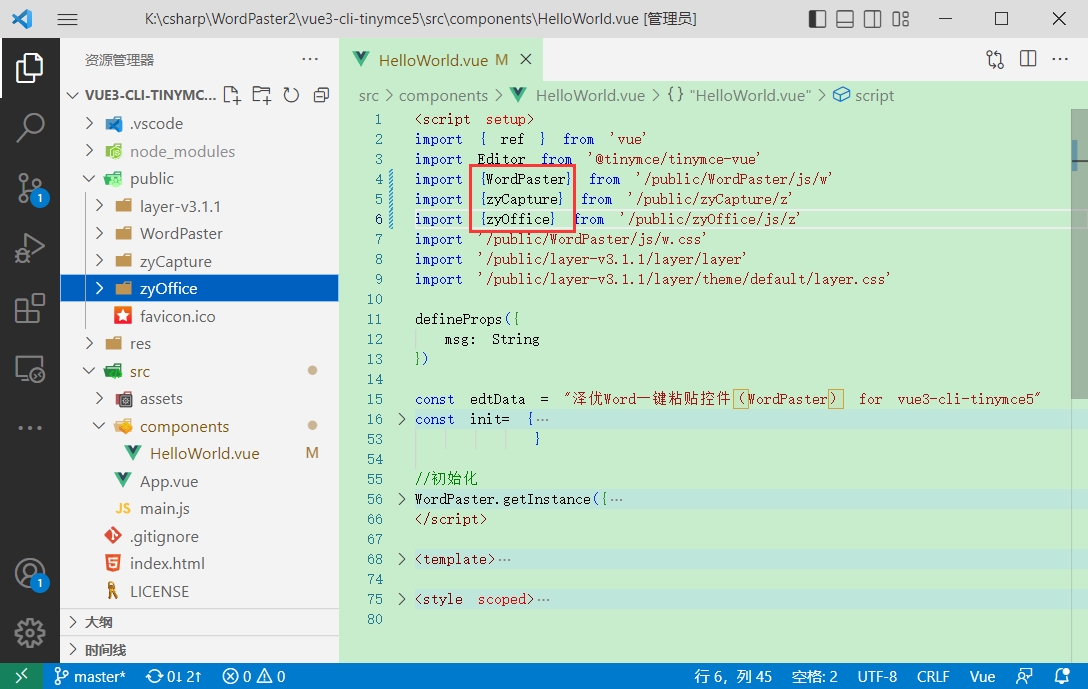Screen dimensions: 1088x689
Task: Select the HelloWorld.vue editor tab
Action: point(432,60)
